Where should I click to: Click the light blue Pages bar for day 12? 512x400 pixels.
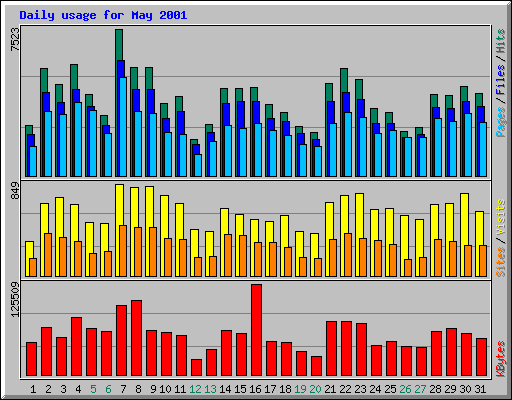point(198,165)
